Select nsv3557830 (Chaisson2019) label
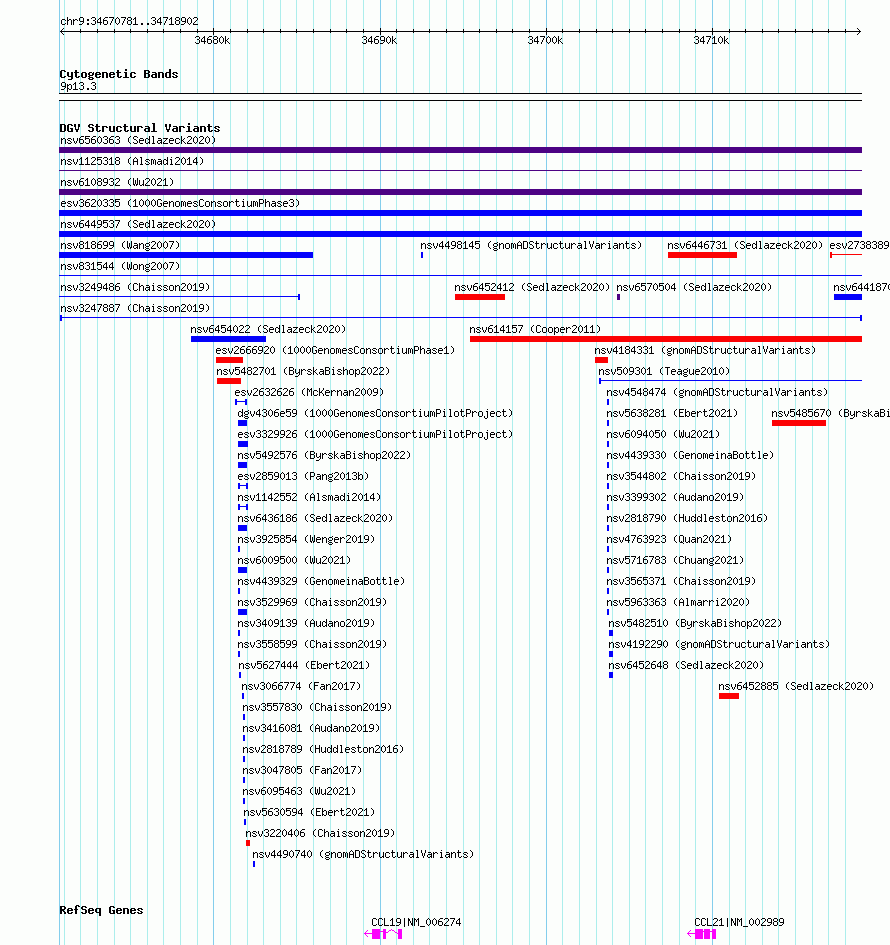 click(x=317, y=708)
